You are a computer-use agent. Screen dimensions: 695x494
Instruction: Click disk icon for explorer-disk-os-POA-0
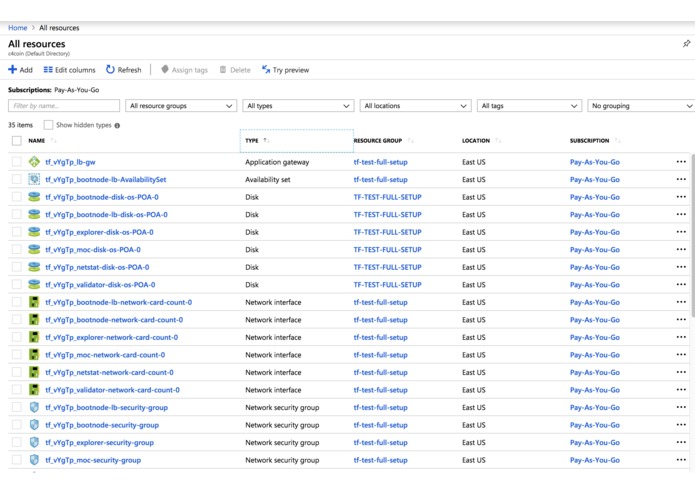tap(34, 232)
